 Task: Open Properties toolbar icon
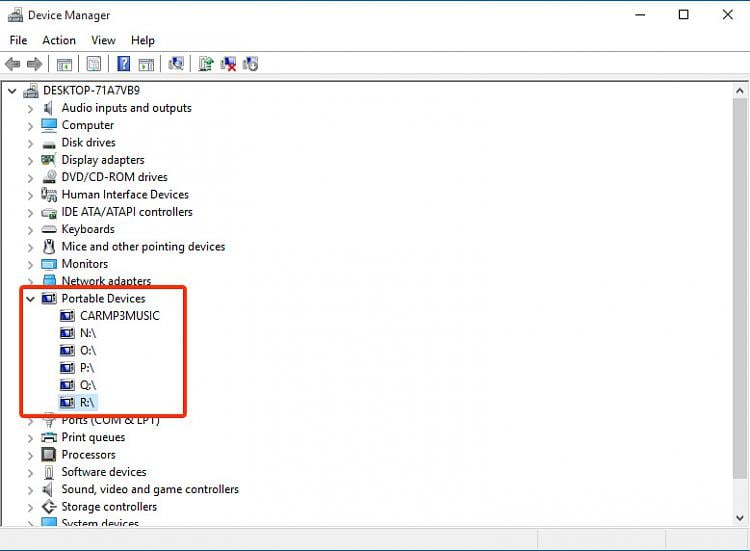coord(94,64)
